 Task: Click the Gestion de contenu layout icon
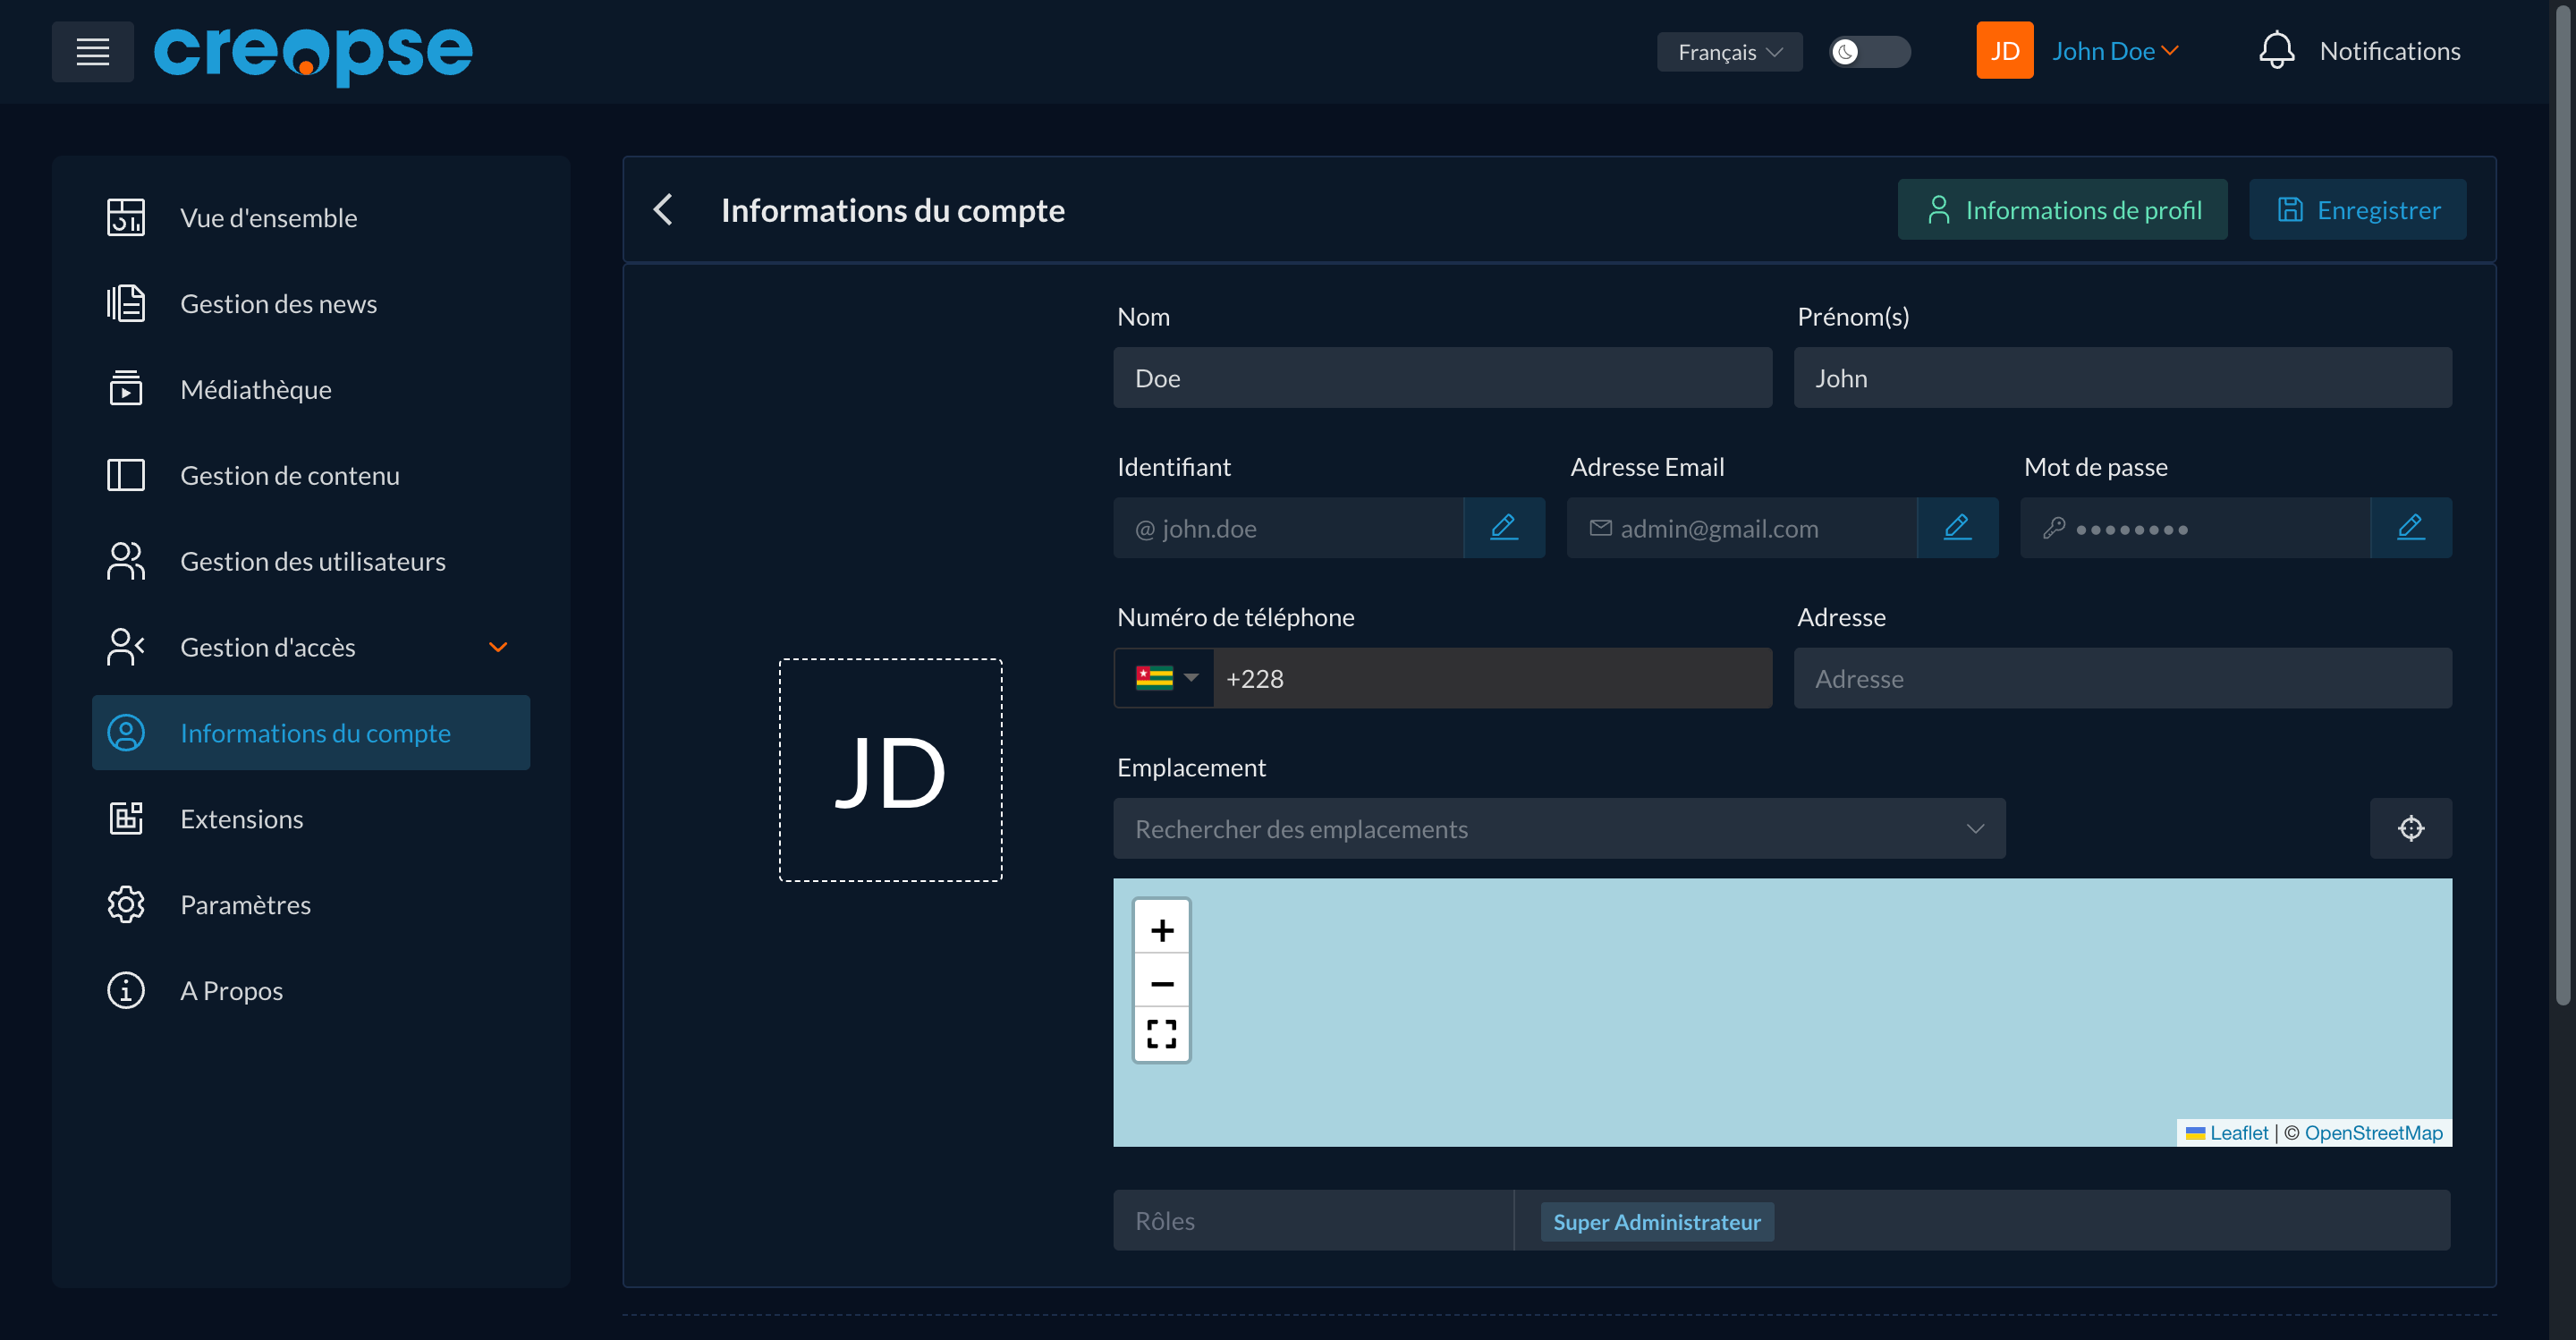point(126,475)
